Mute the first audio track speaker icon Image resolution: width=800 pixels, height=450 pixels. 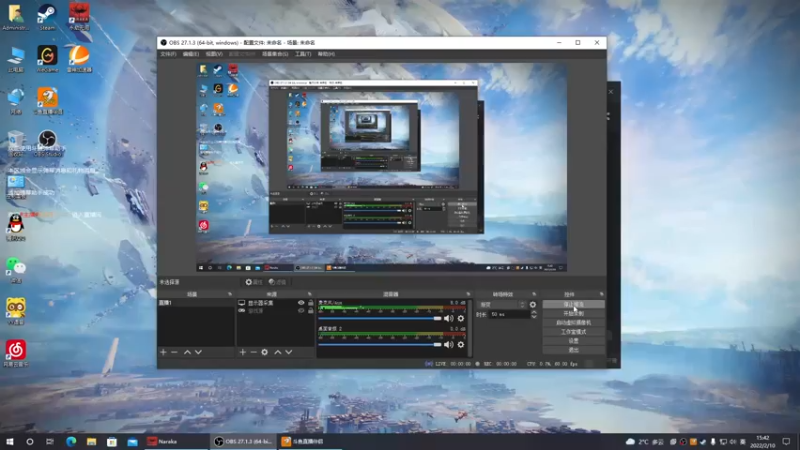click(448, 318)
